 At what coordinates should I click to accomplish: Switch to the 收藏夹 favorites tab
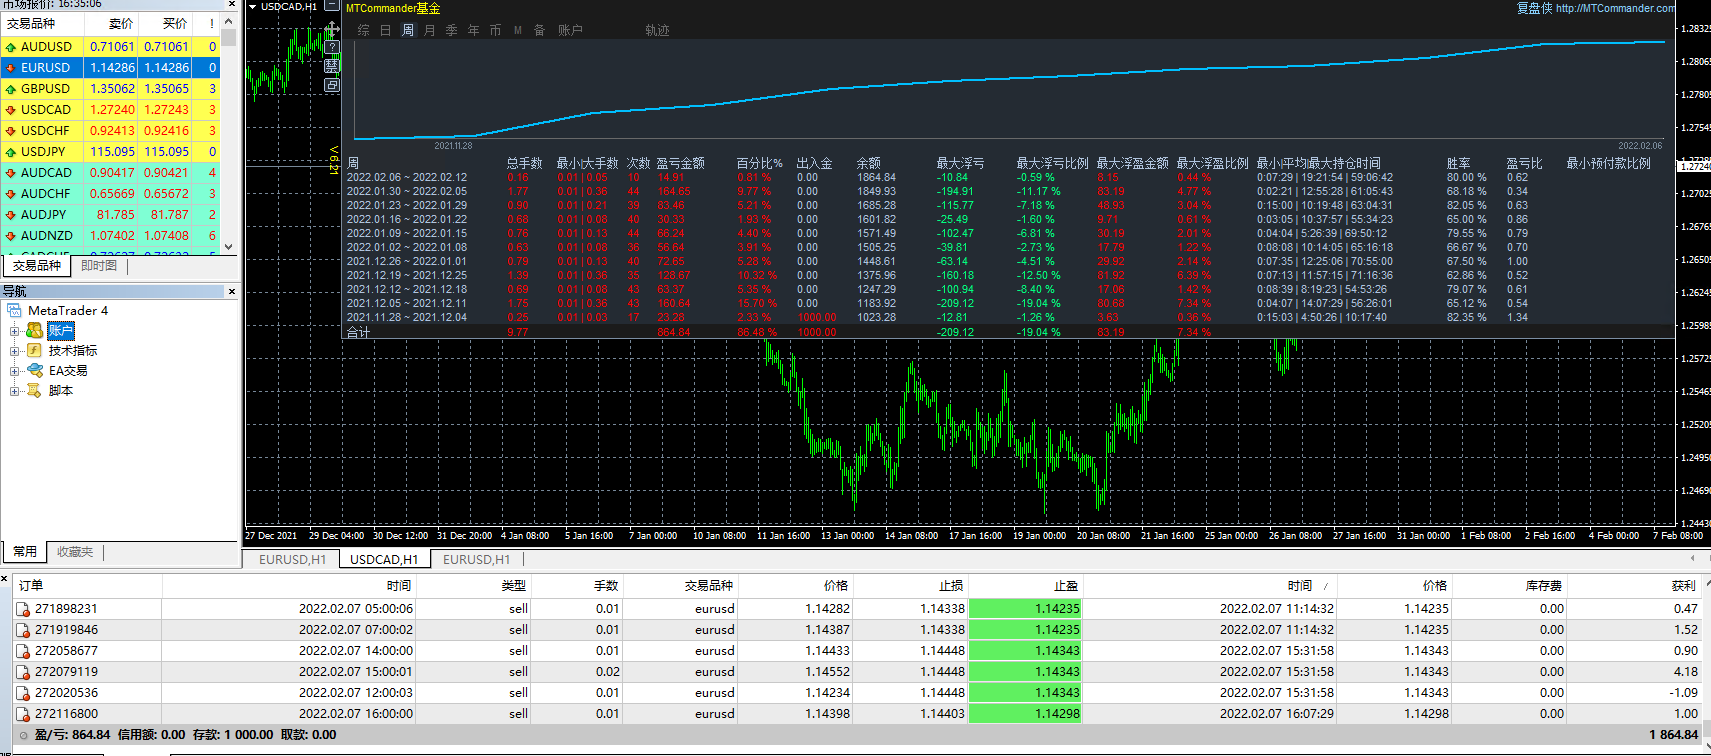pos(75,552)
